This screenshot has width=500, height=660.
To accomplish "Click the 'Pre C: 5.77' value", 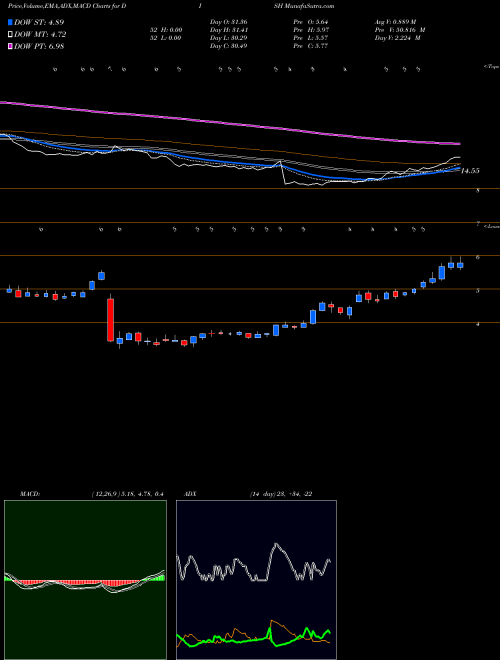I will click(311, 46).
